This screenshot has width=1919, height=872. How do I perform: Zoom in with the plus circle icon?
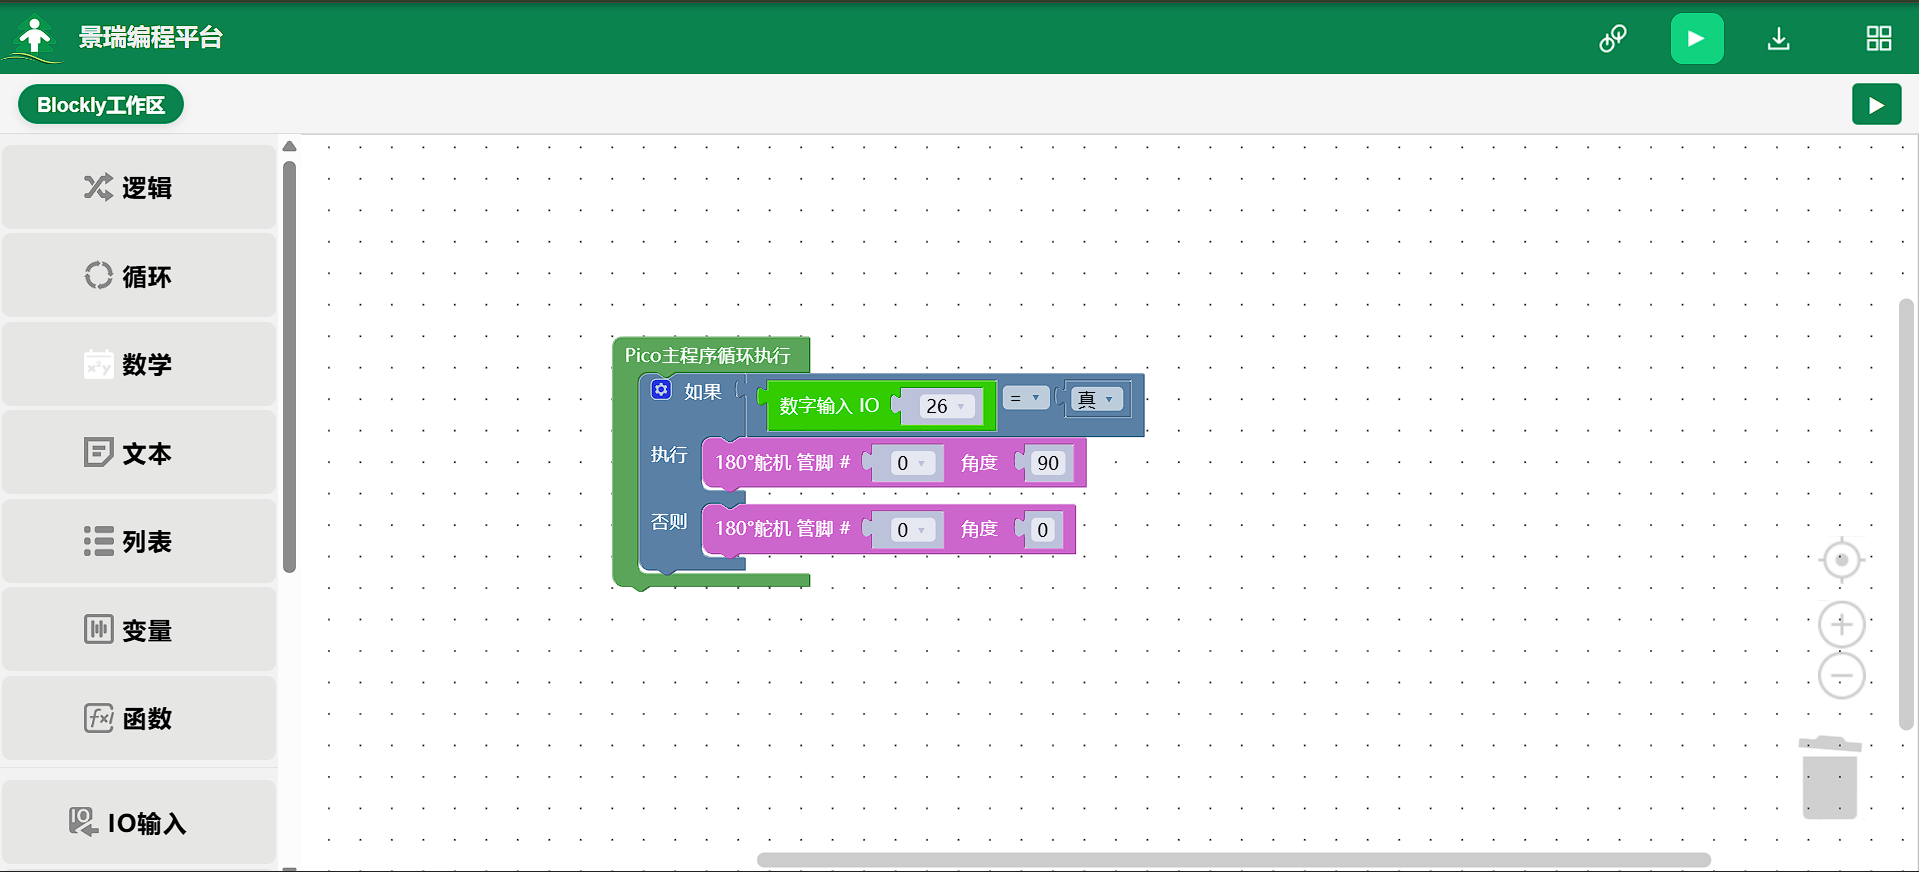(x=1841, y=625)
